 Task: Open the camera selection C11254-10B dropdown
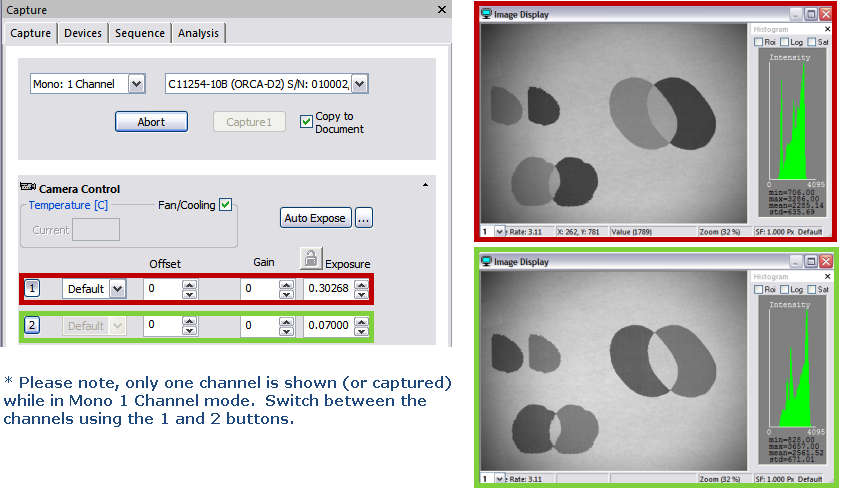click(360, 84)
